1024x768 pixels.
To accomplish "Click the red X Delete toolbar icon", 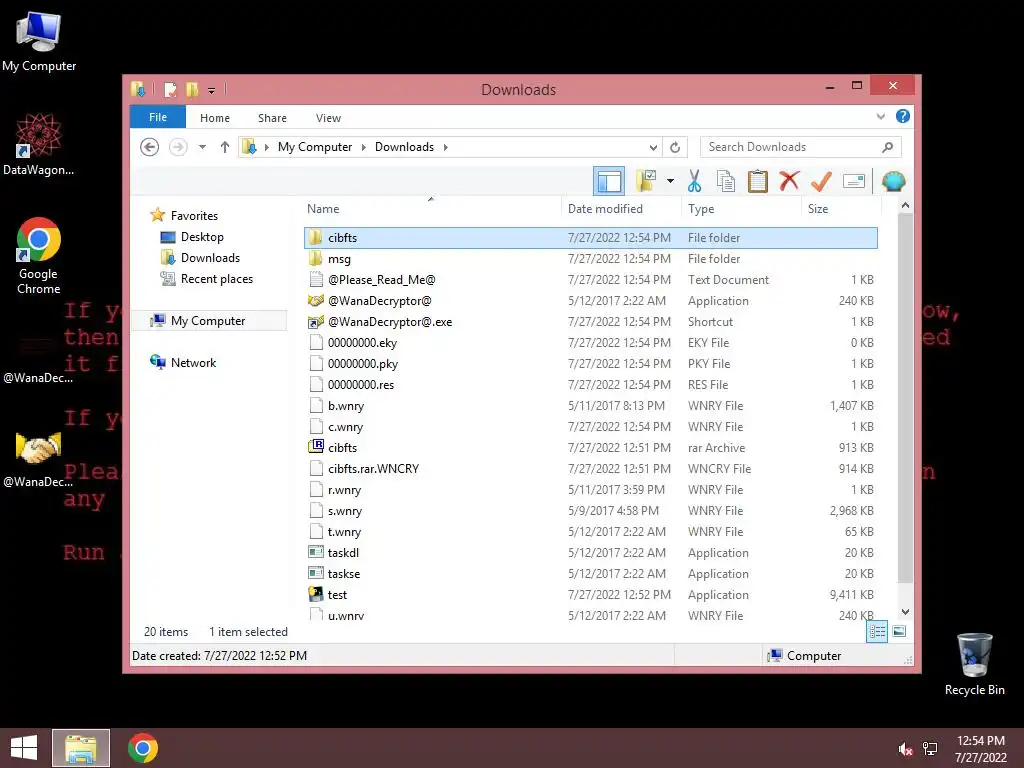I will [x=789, y=181].
